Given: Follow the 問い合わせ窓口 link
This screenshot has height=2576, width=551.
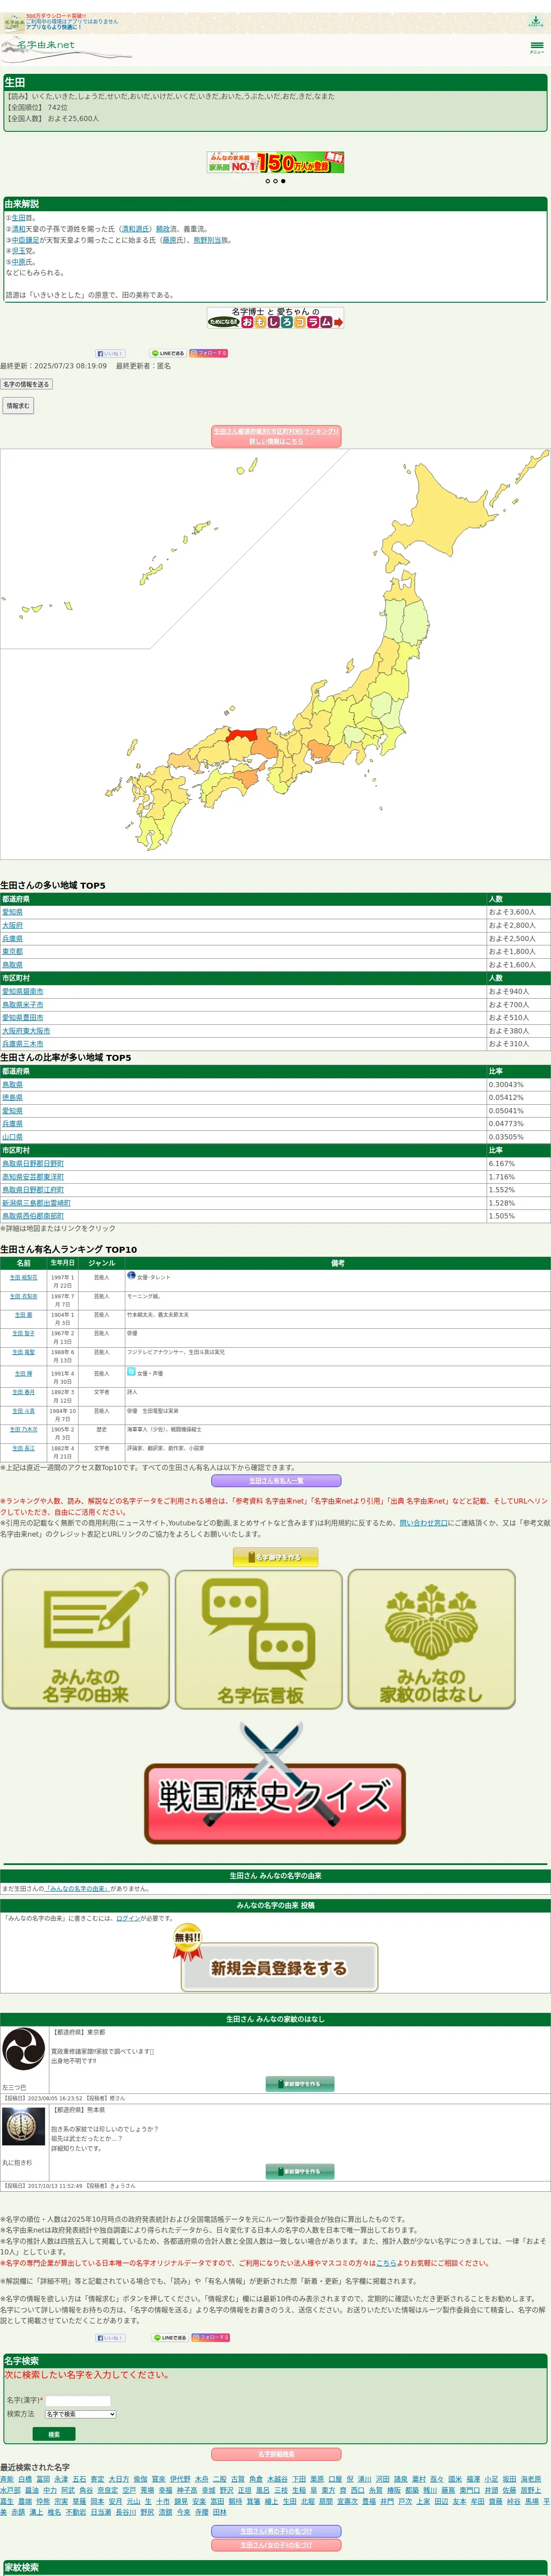Looking at the screenshot, I should pos(424,1523).
